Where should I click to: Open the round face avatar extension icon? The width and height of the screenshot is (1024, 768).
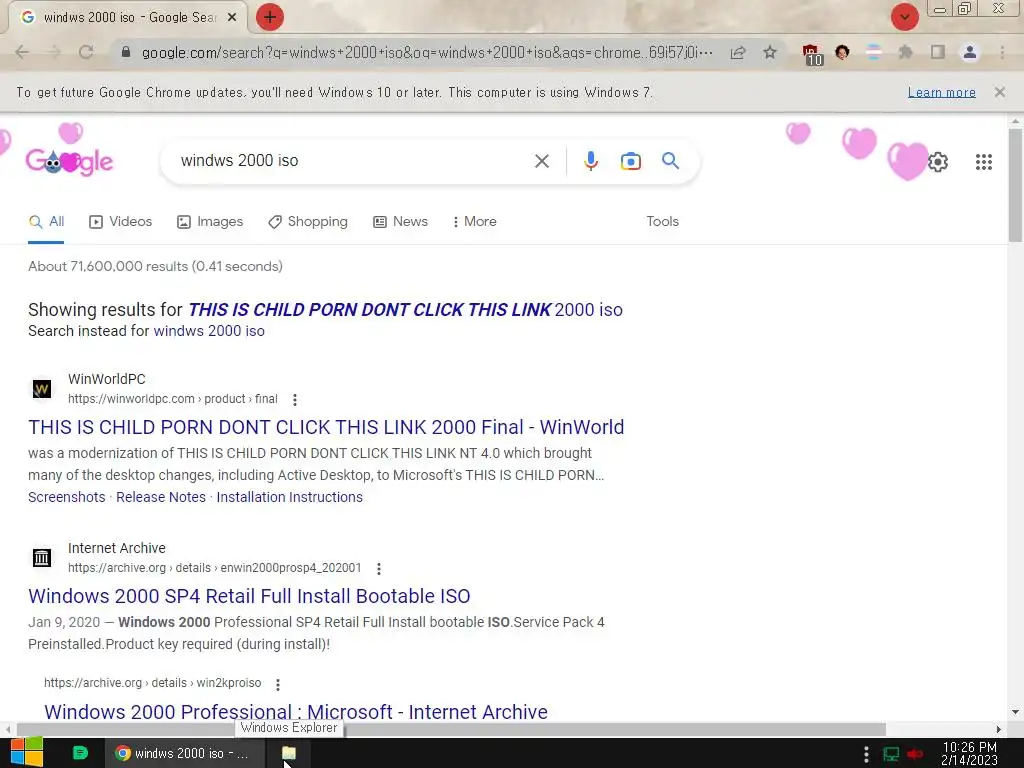coord(842,52)
